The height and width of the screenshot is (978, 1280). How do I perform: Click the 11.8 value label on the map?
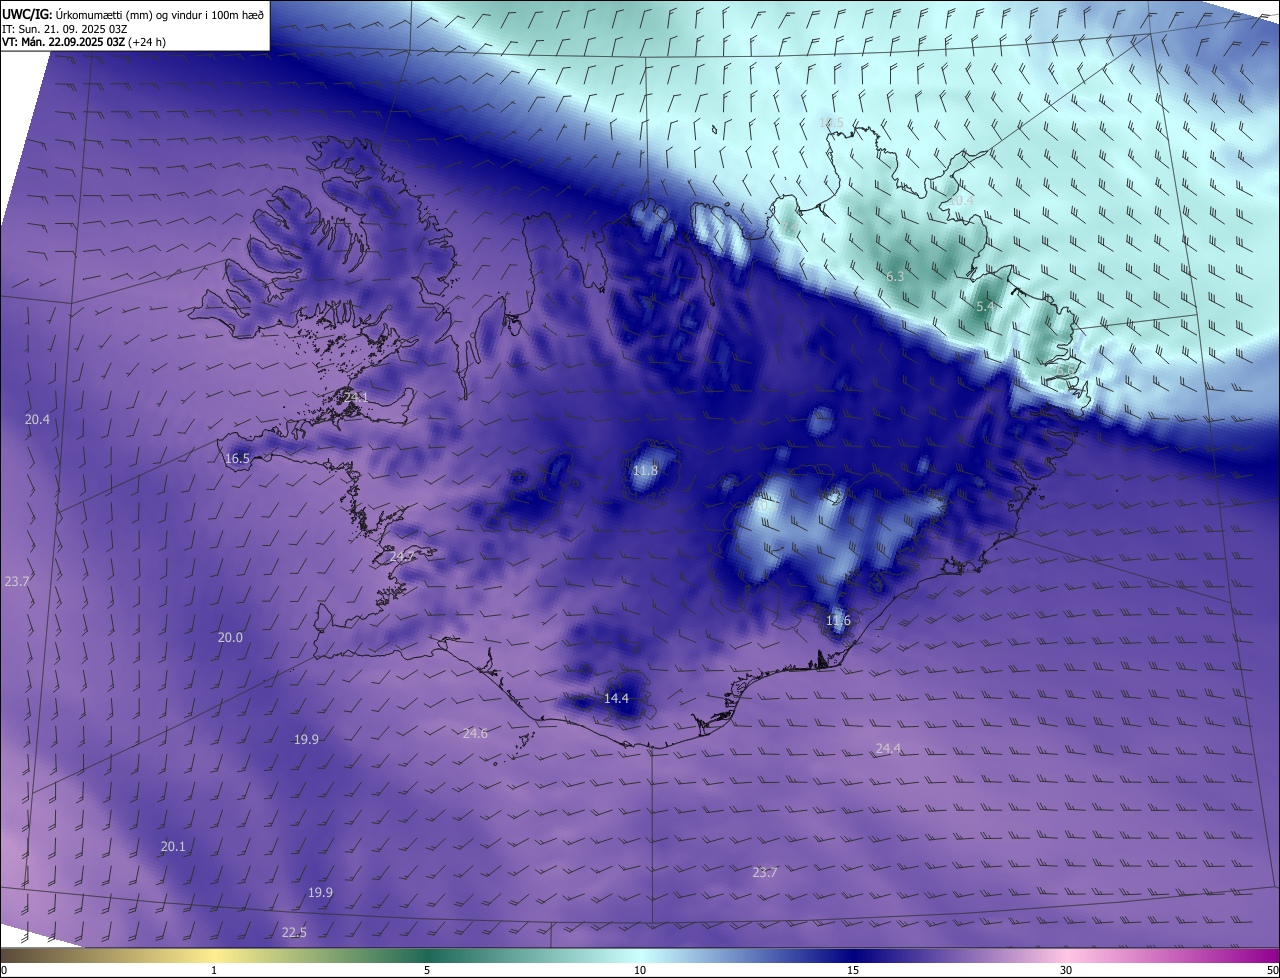(646, 470)
